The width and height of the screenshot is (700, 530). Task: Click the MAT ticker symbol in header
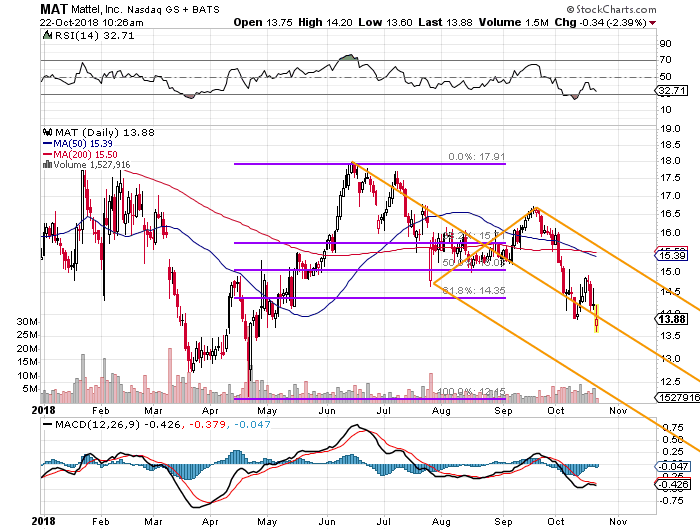pyautogui.click(x=54, y=9)
